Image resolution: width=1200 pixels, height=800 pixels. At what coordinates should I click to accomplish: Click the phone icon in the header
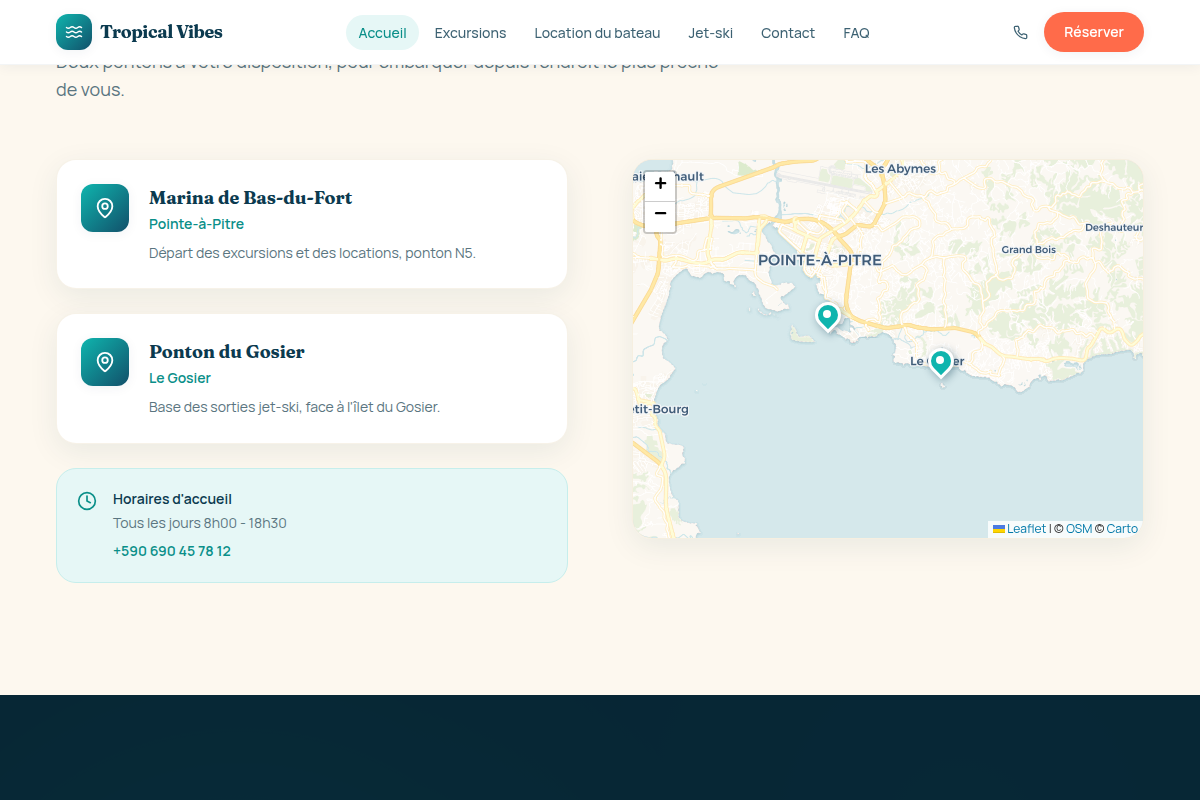[x=1020, y=32]
